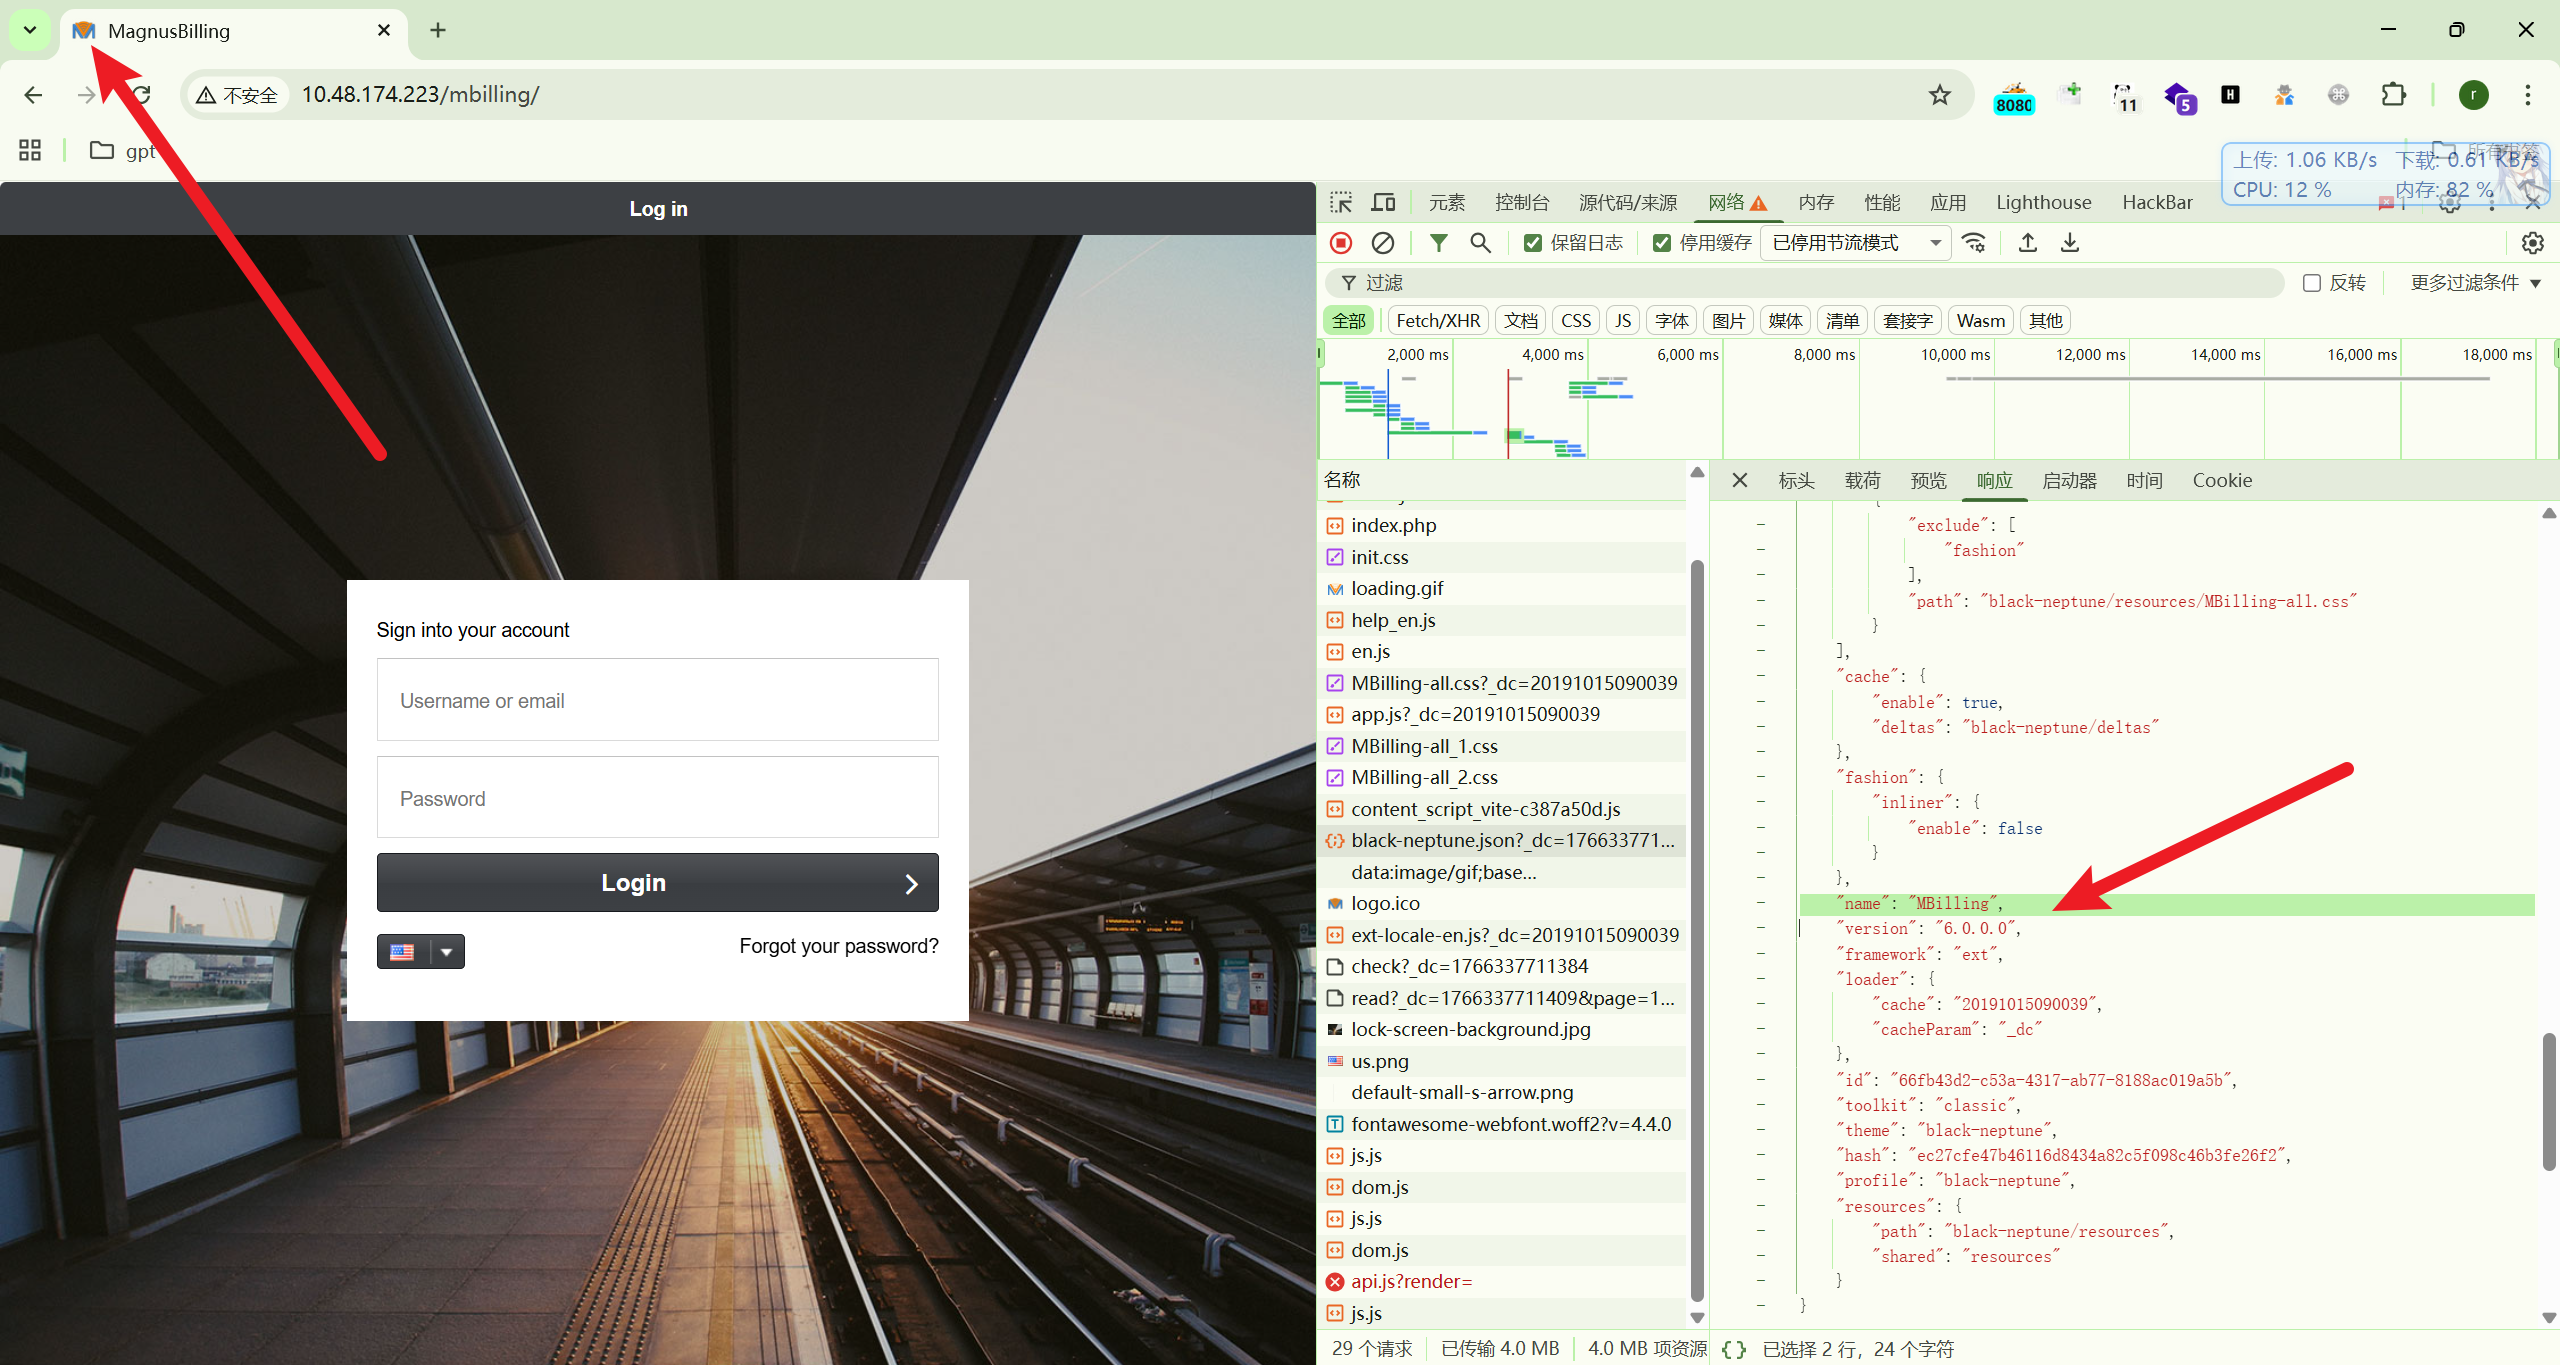The width and height of the screenshot is (2560, 1365).
Task: Open the language flag dropdown
Action: (x=446, y=952)
